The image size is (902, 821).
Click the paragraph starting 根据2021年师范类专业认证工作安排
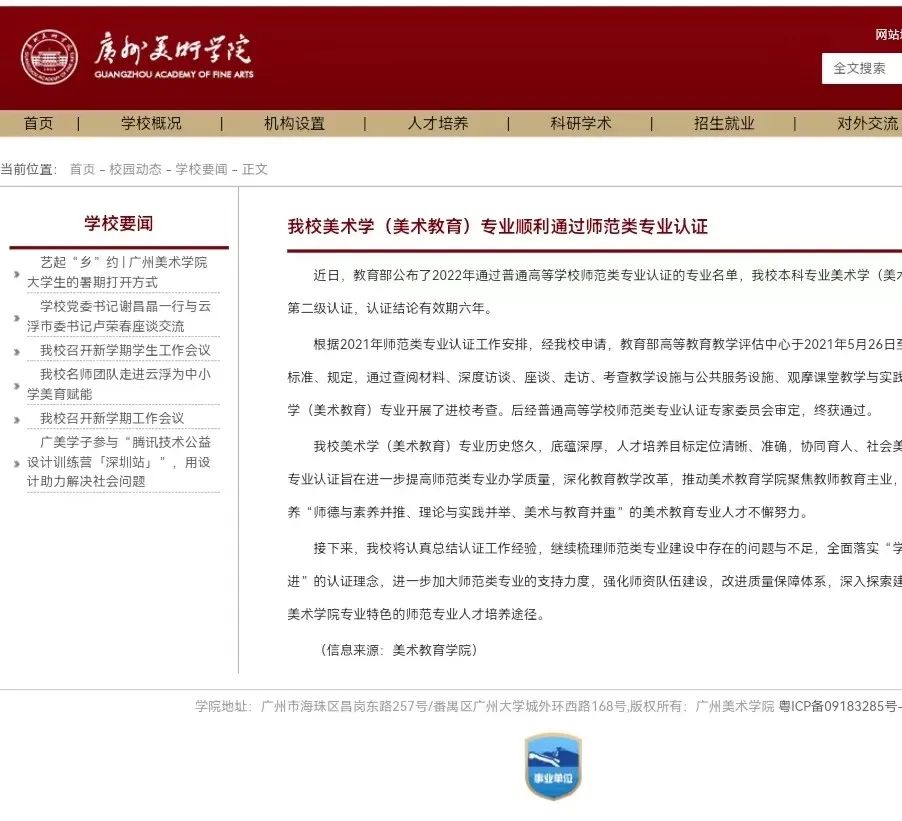pos(595,377)
